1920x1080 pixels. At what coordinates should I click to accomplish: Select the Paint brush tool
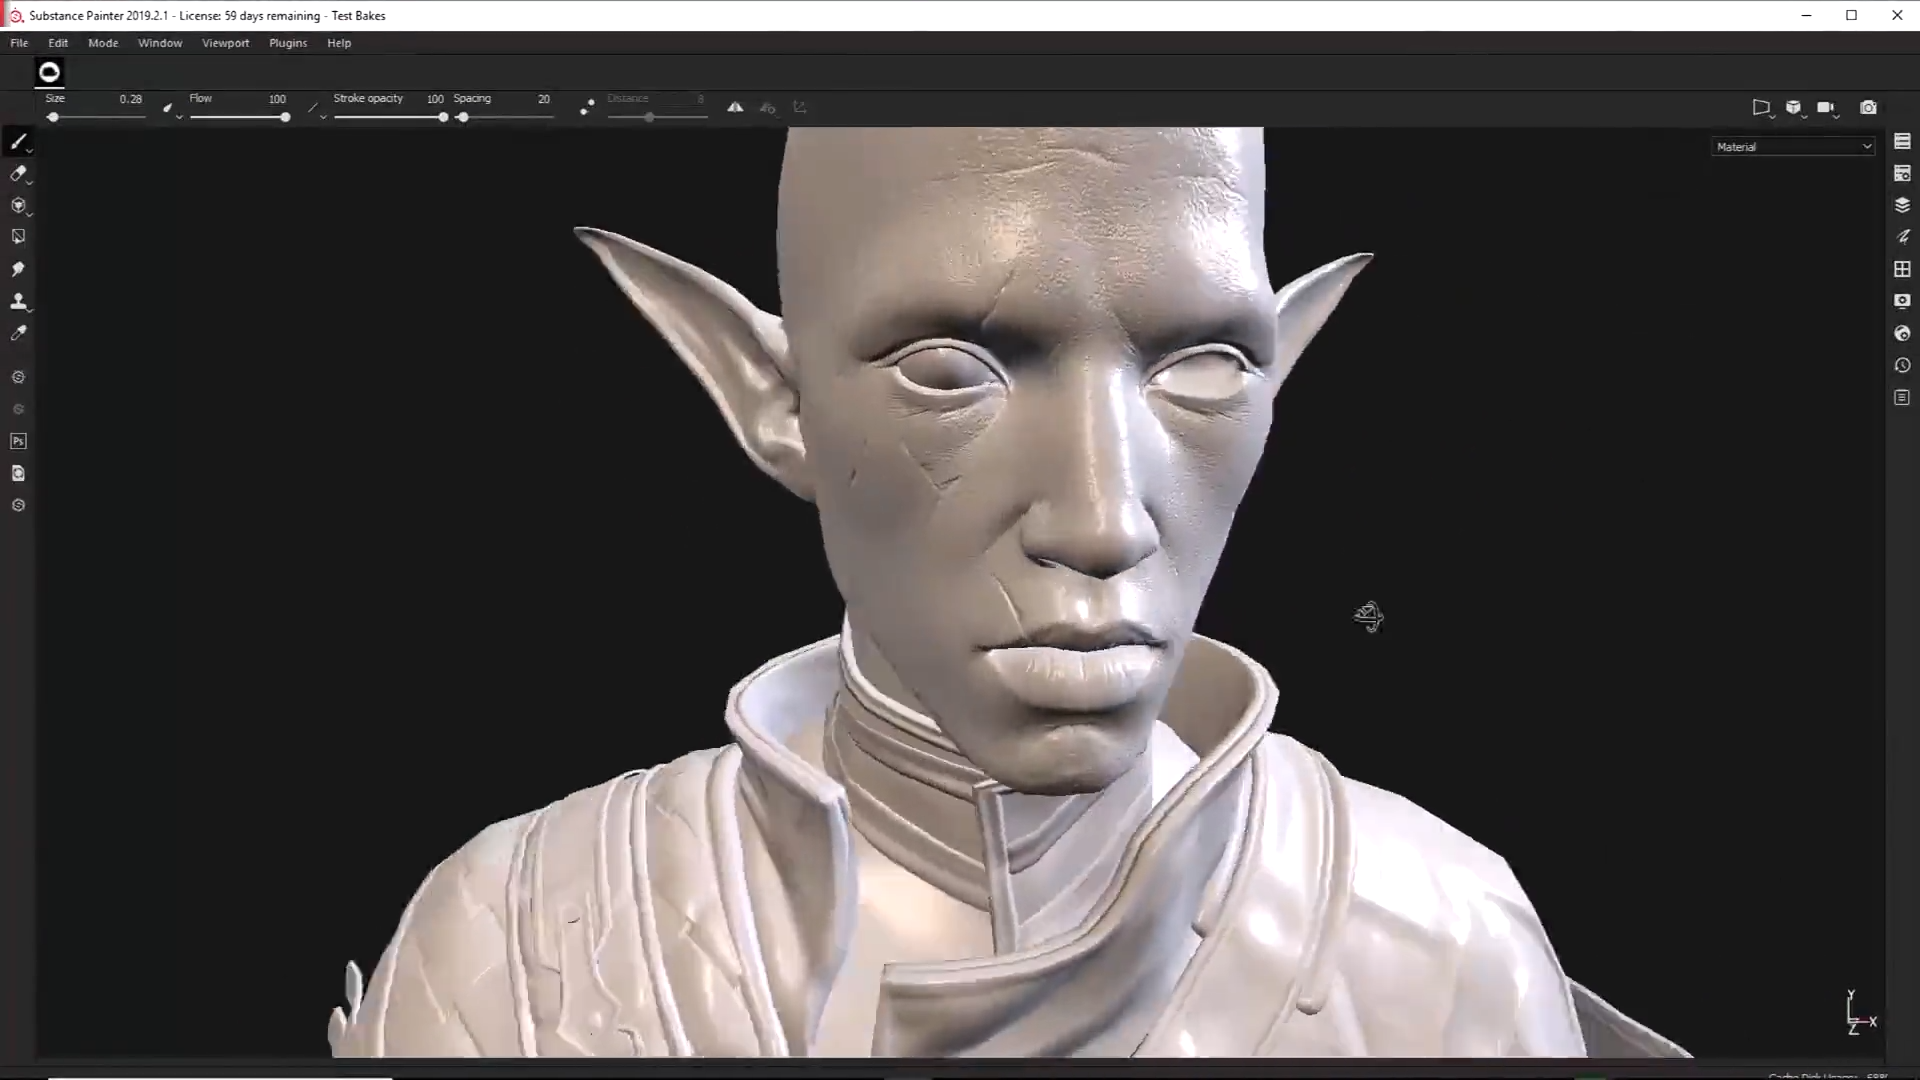[18, 142]
